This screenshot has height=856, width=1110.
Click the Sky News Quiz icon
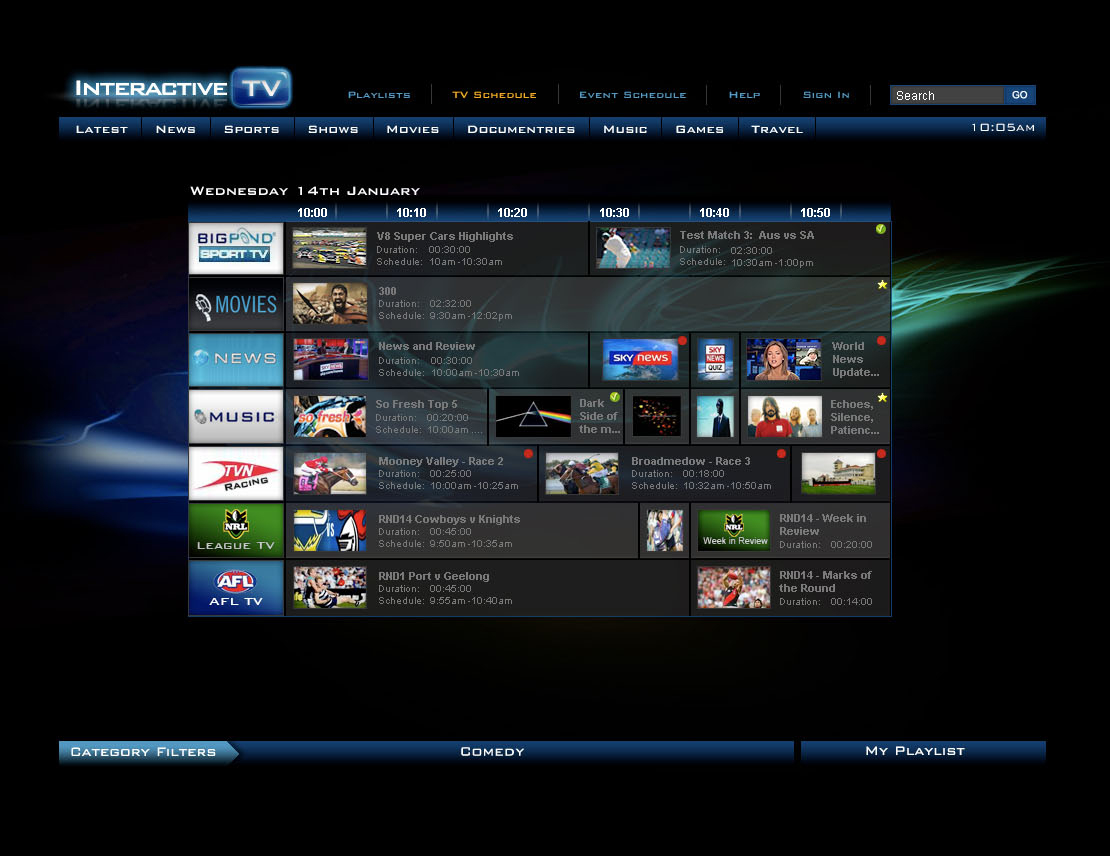click(x=714, y=358)
